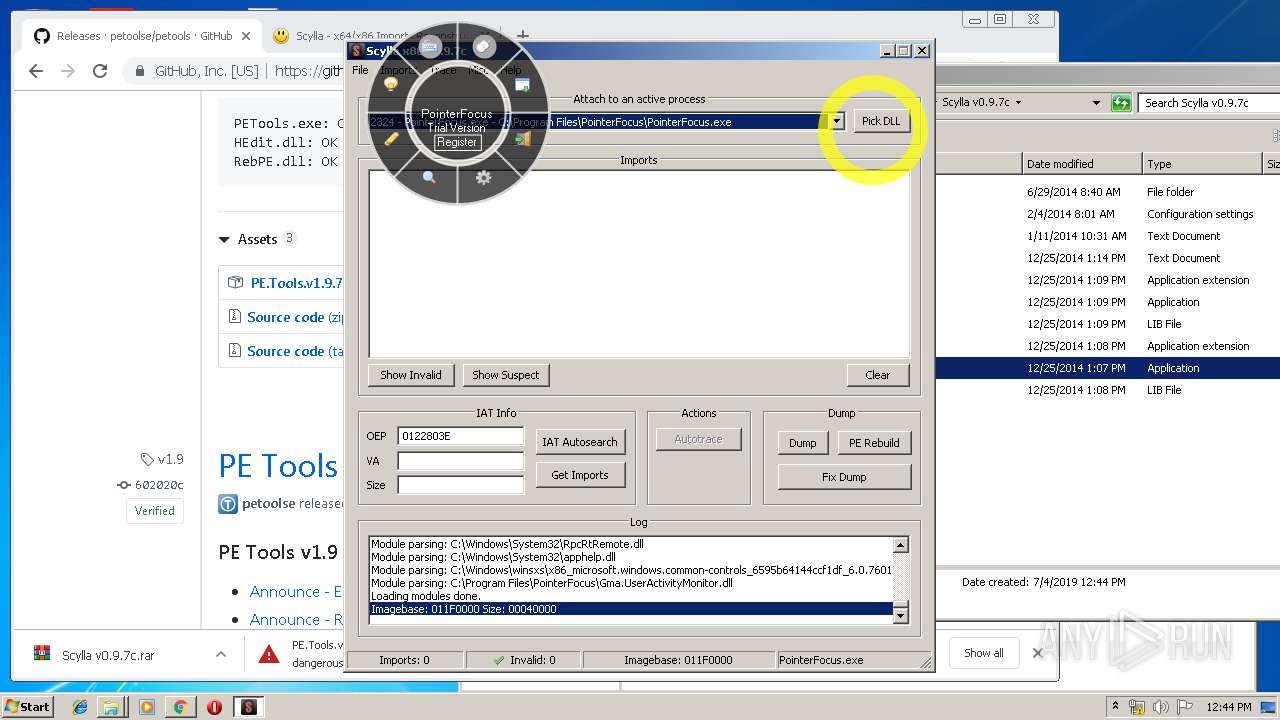
Task: Click Show all downloads button
Action: (x=983, y=653)
